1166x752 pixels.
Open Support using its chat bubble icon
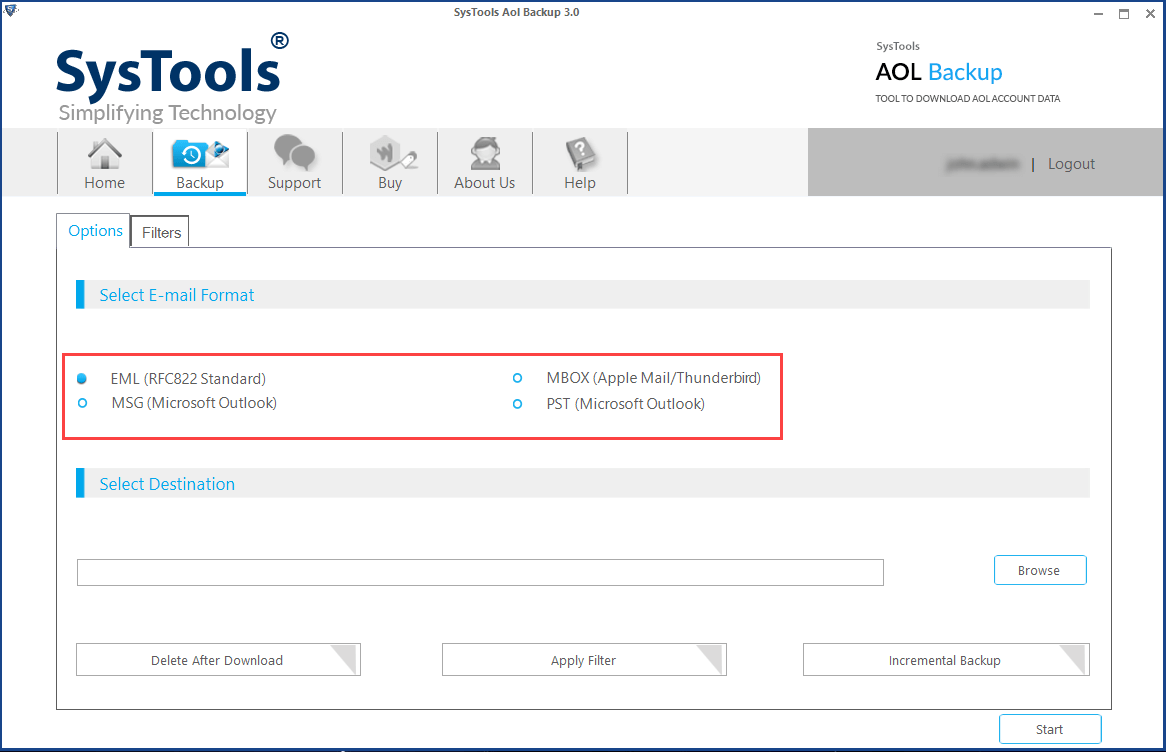point(294,162)
